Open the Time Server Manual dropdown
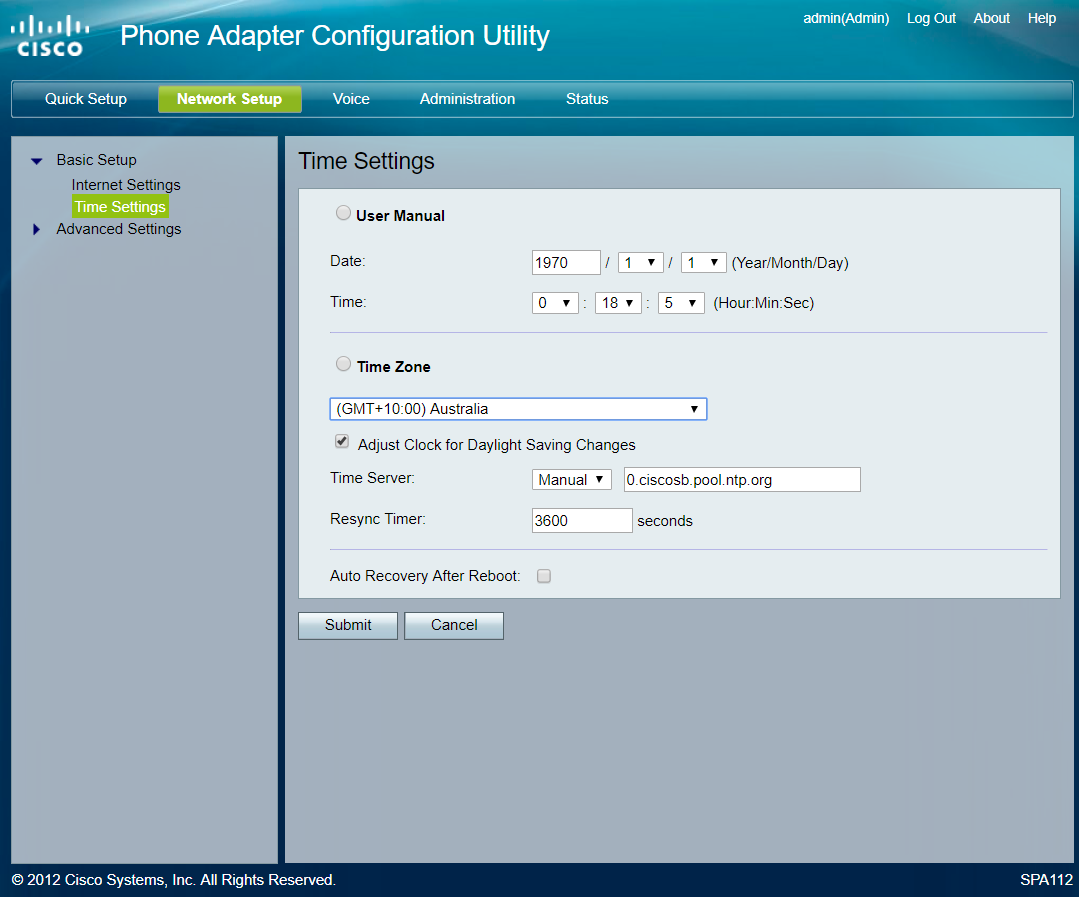 pos(571,480)
